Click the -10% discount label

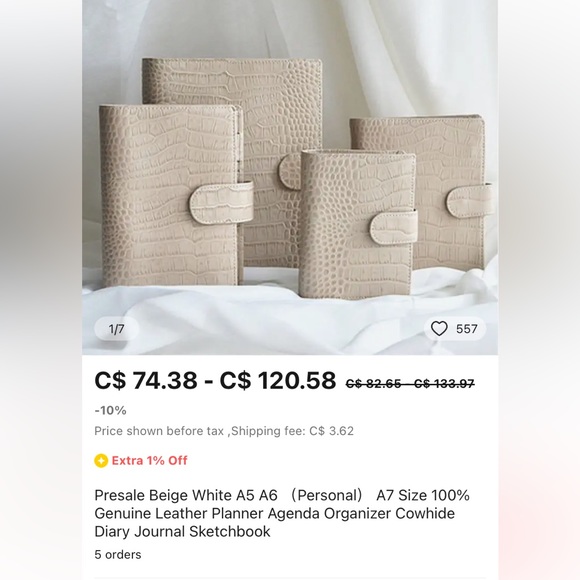110,411
